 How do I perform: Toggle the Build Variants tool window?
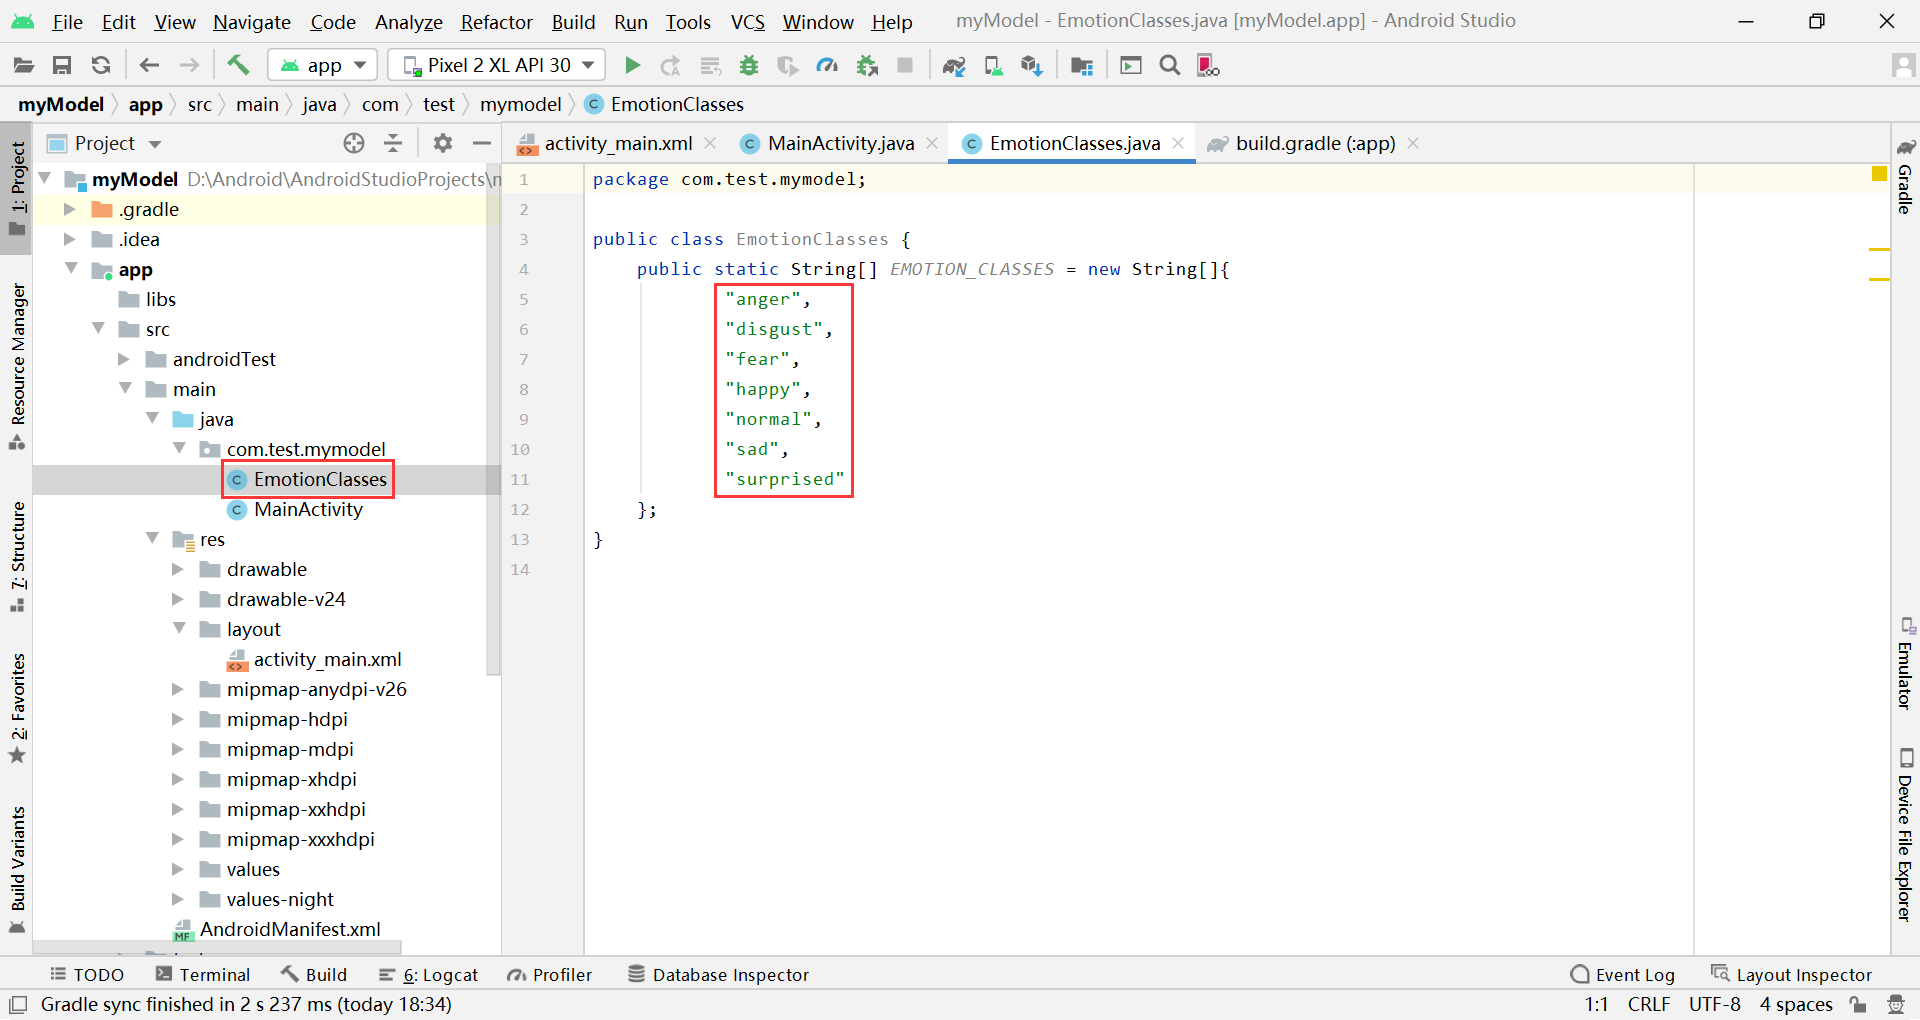17,868
